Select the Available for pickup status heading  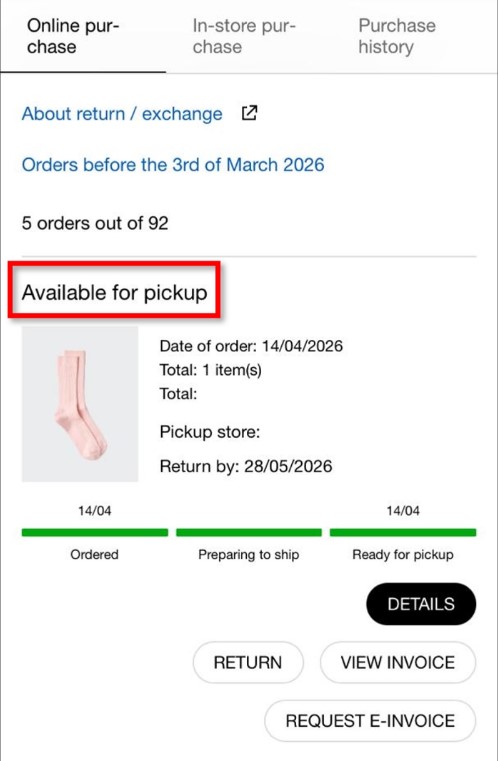(x=115, y=292)
